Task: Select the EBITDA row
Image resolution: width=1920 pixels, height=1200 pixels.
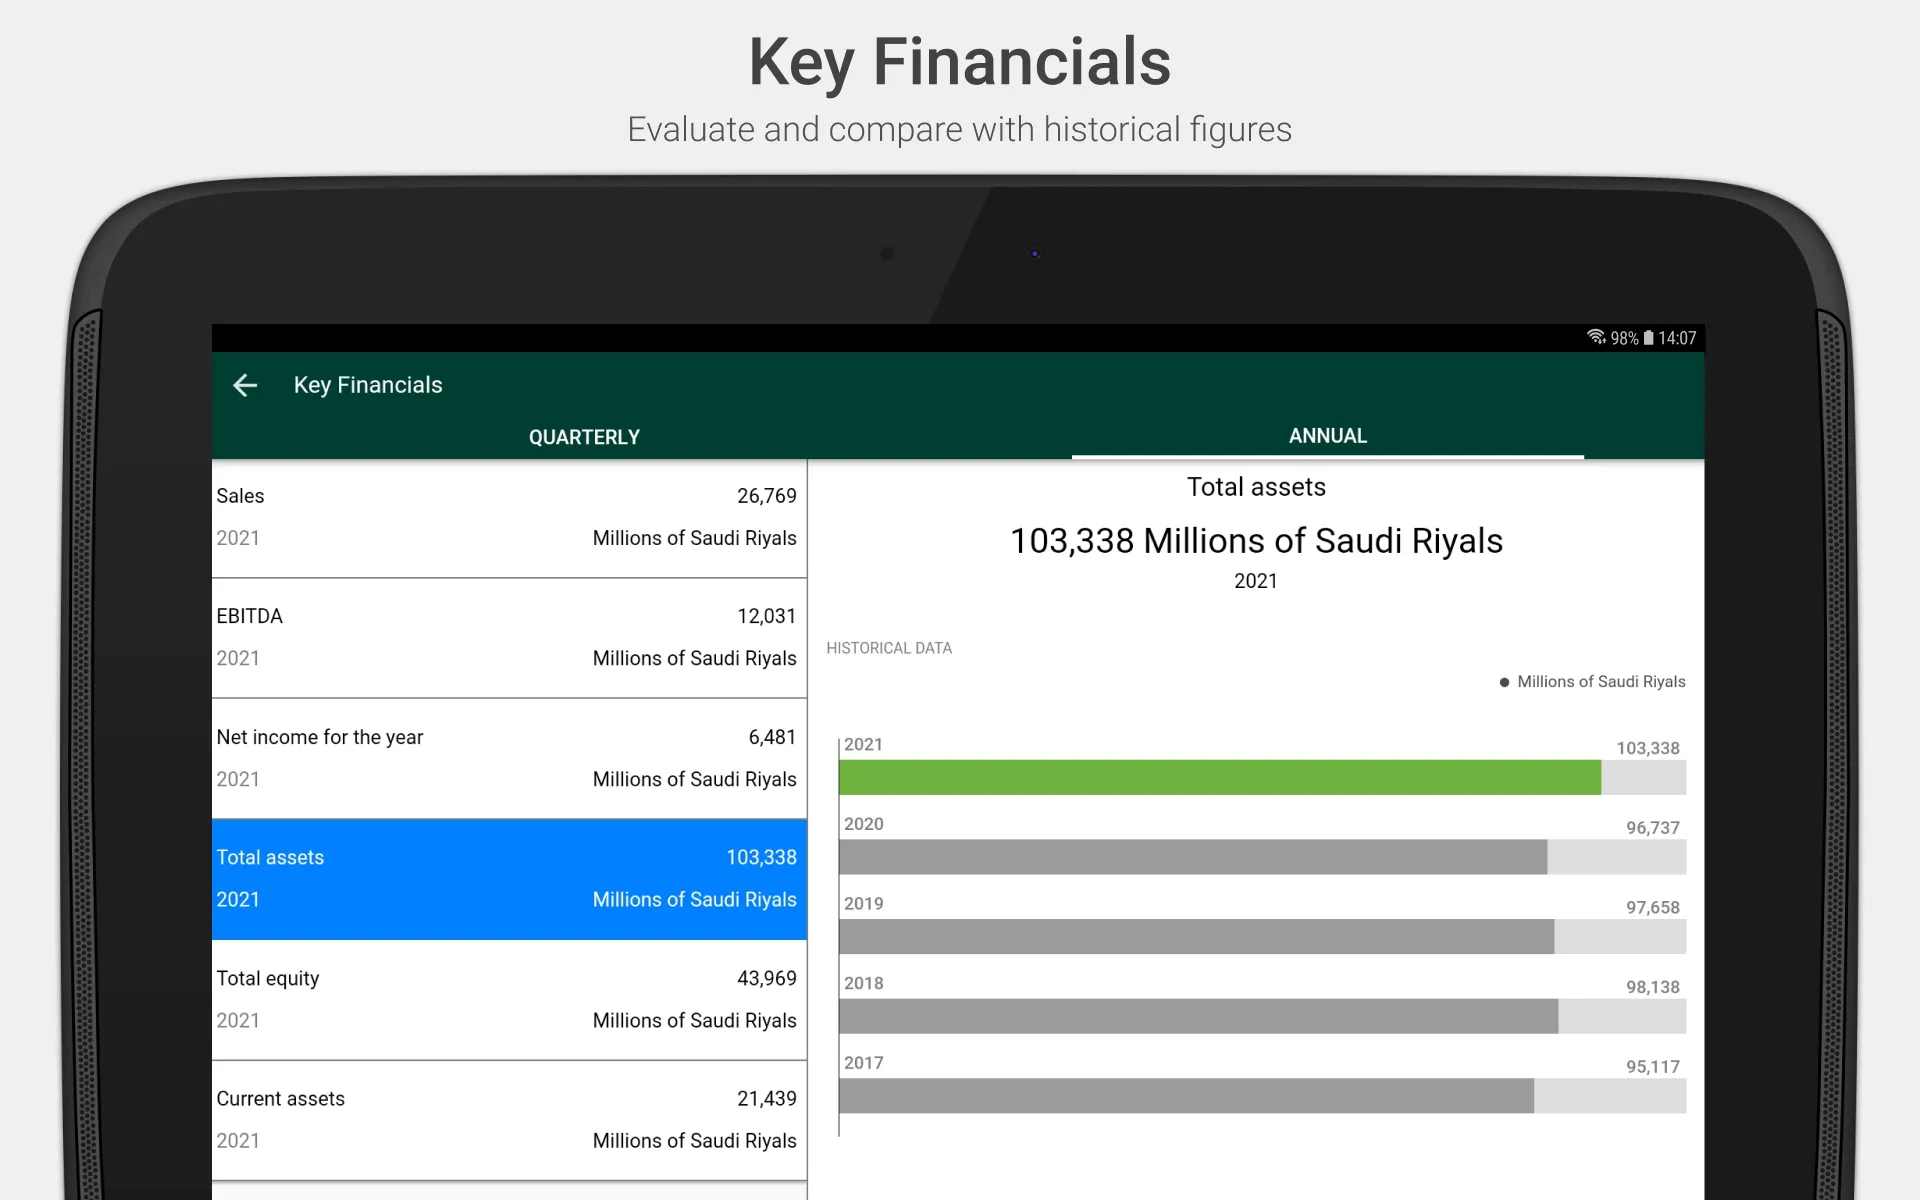Action: [509, 638]
